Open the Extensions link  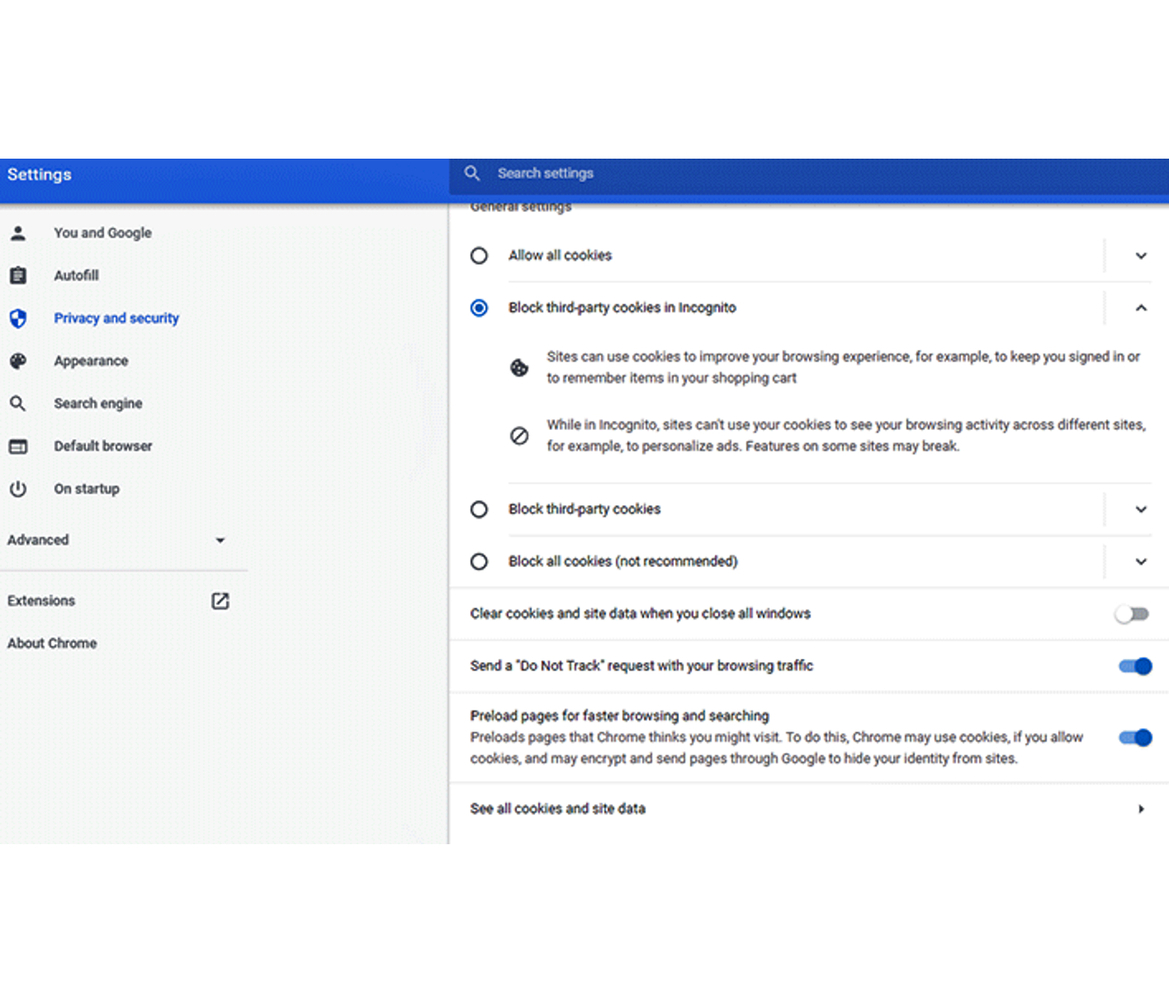pos(41,601)
